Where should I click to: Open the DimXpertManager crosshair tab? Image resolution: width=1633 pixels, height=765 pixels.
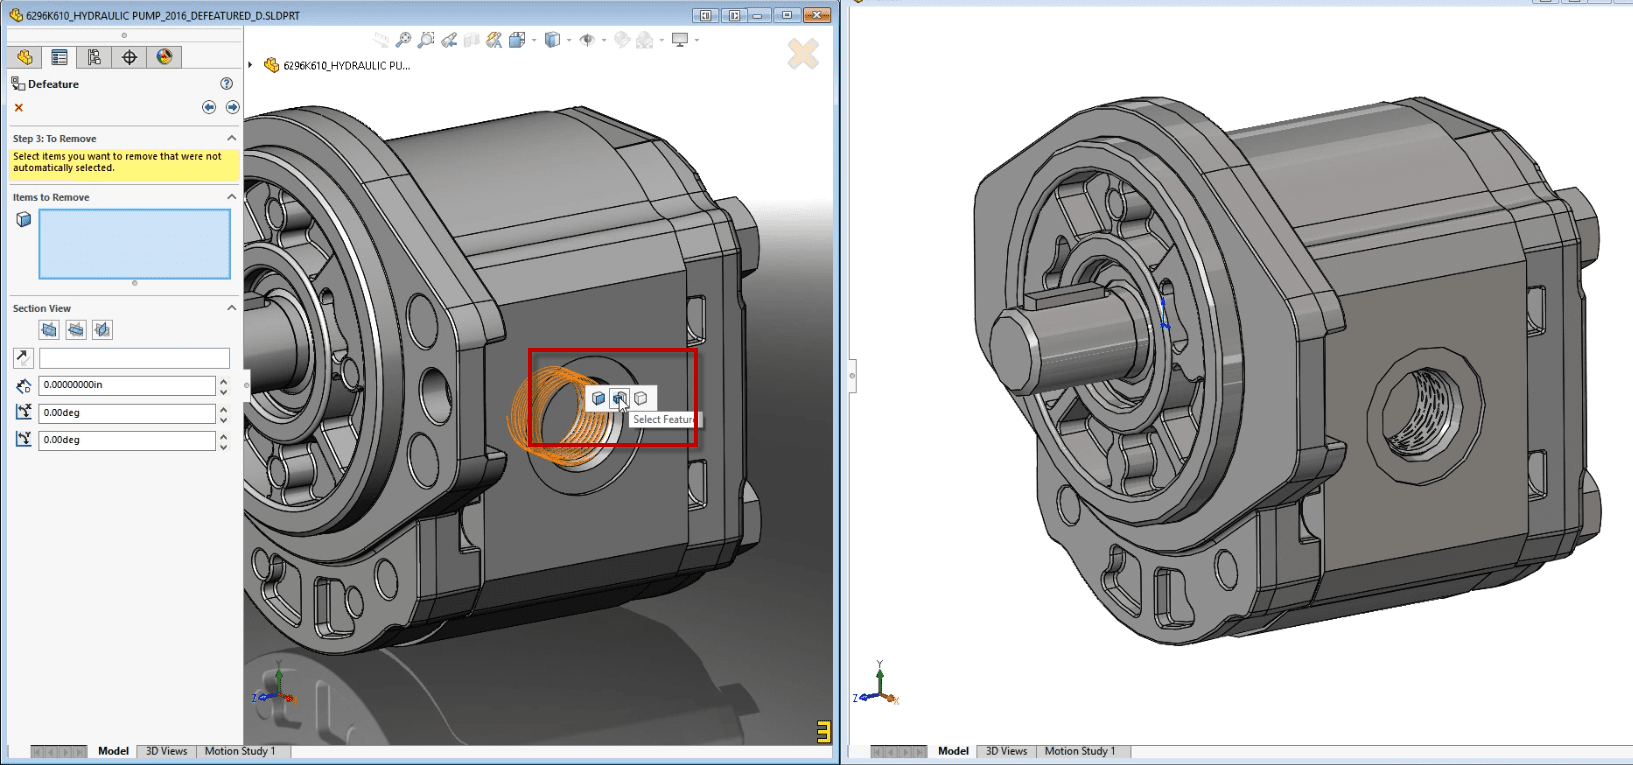tap(129, 57)
